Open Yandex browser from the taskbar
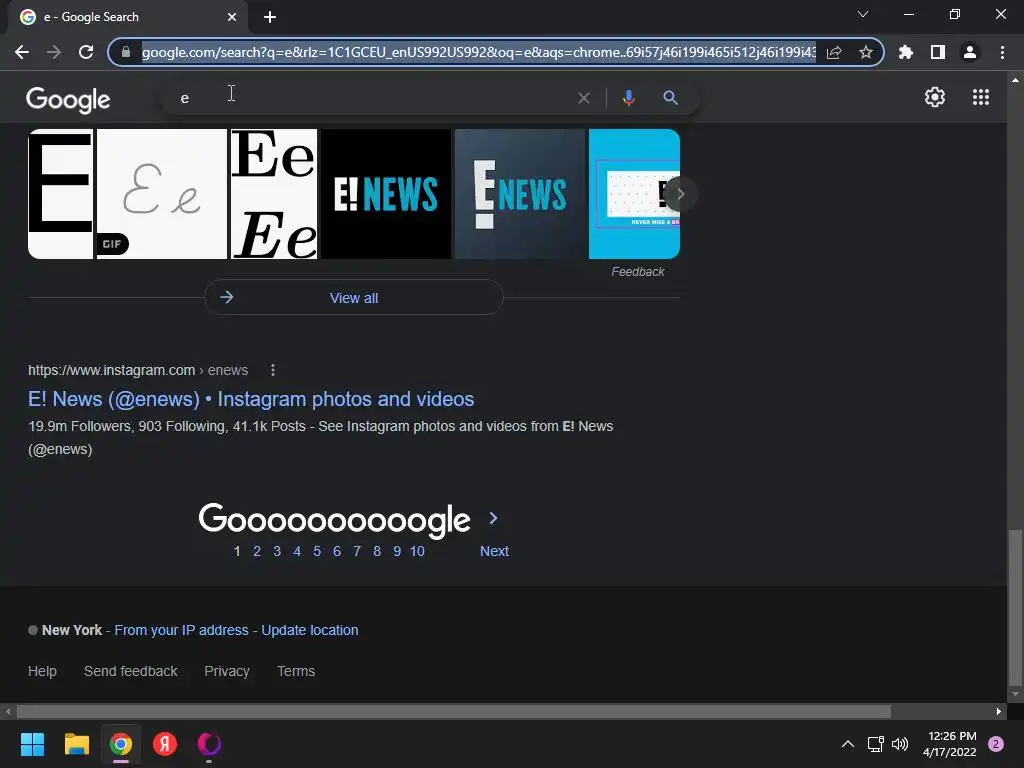1024x768 pixels. (x=165, y=744)
